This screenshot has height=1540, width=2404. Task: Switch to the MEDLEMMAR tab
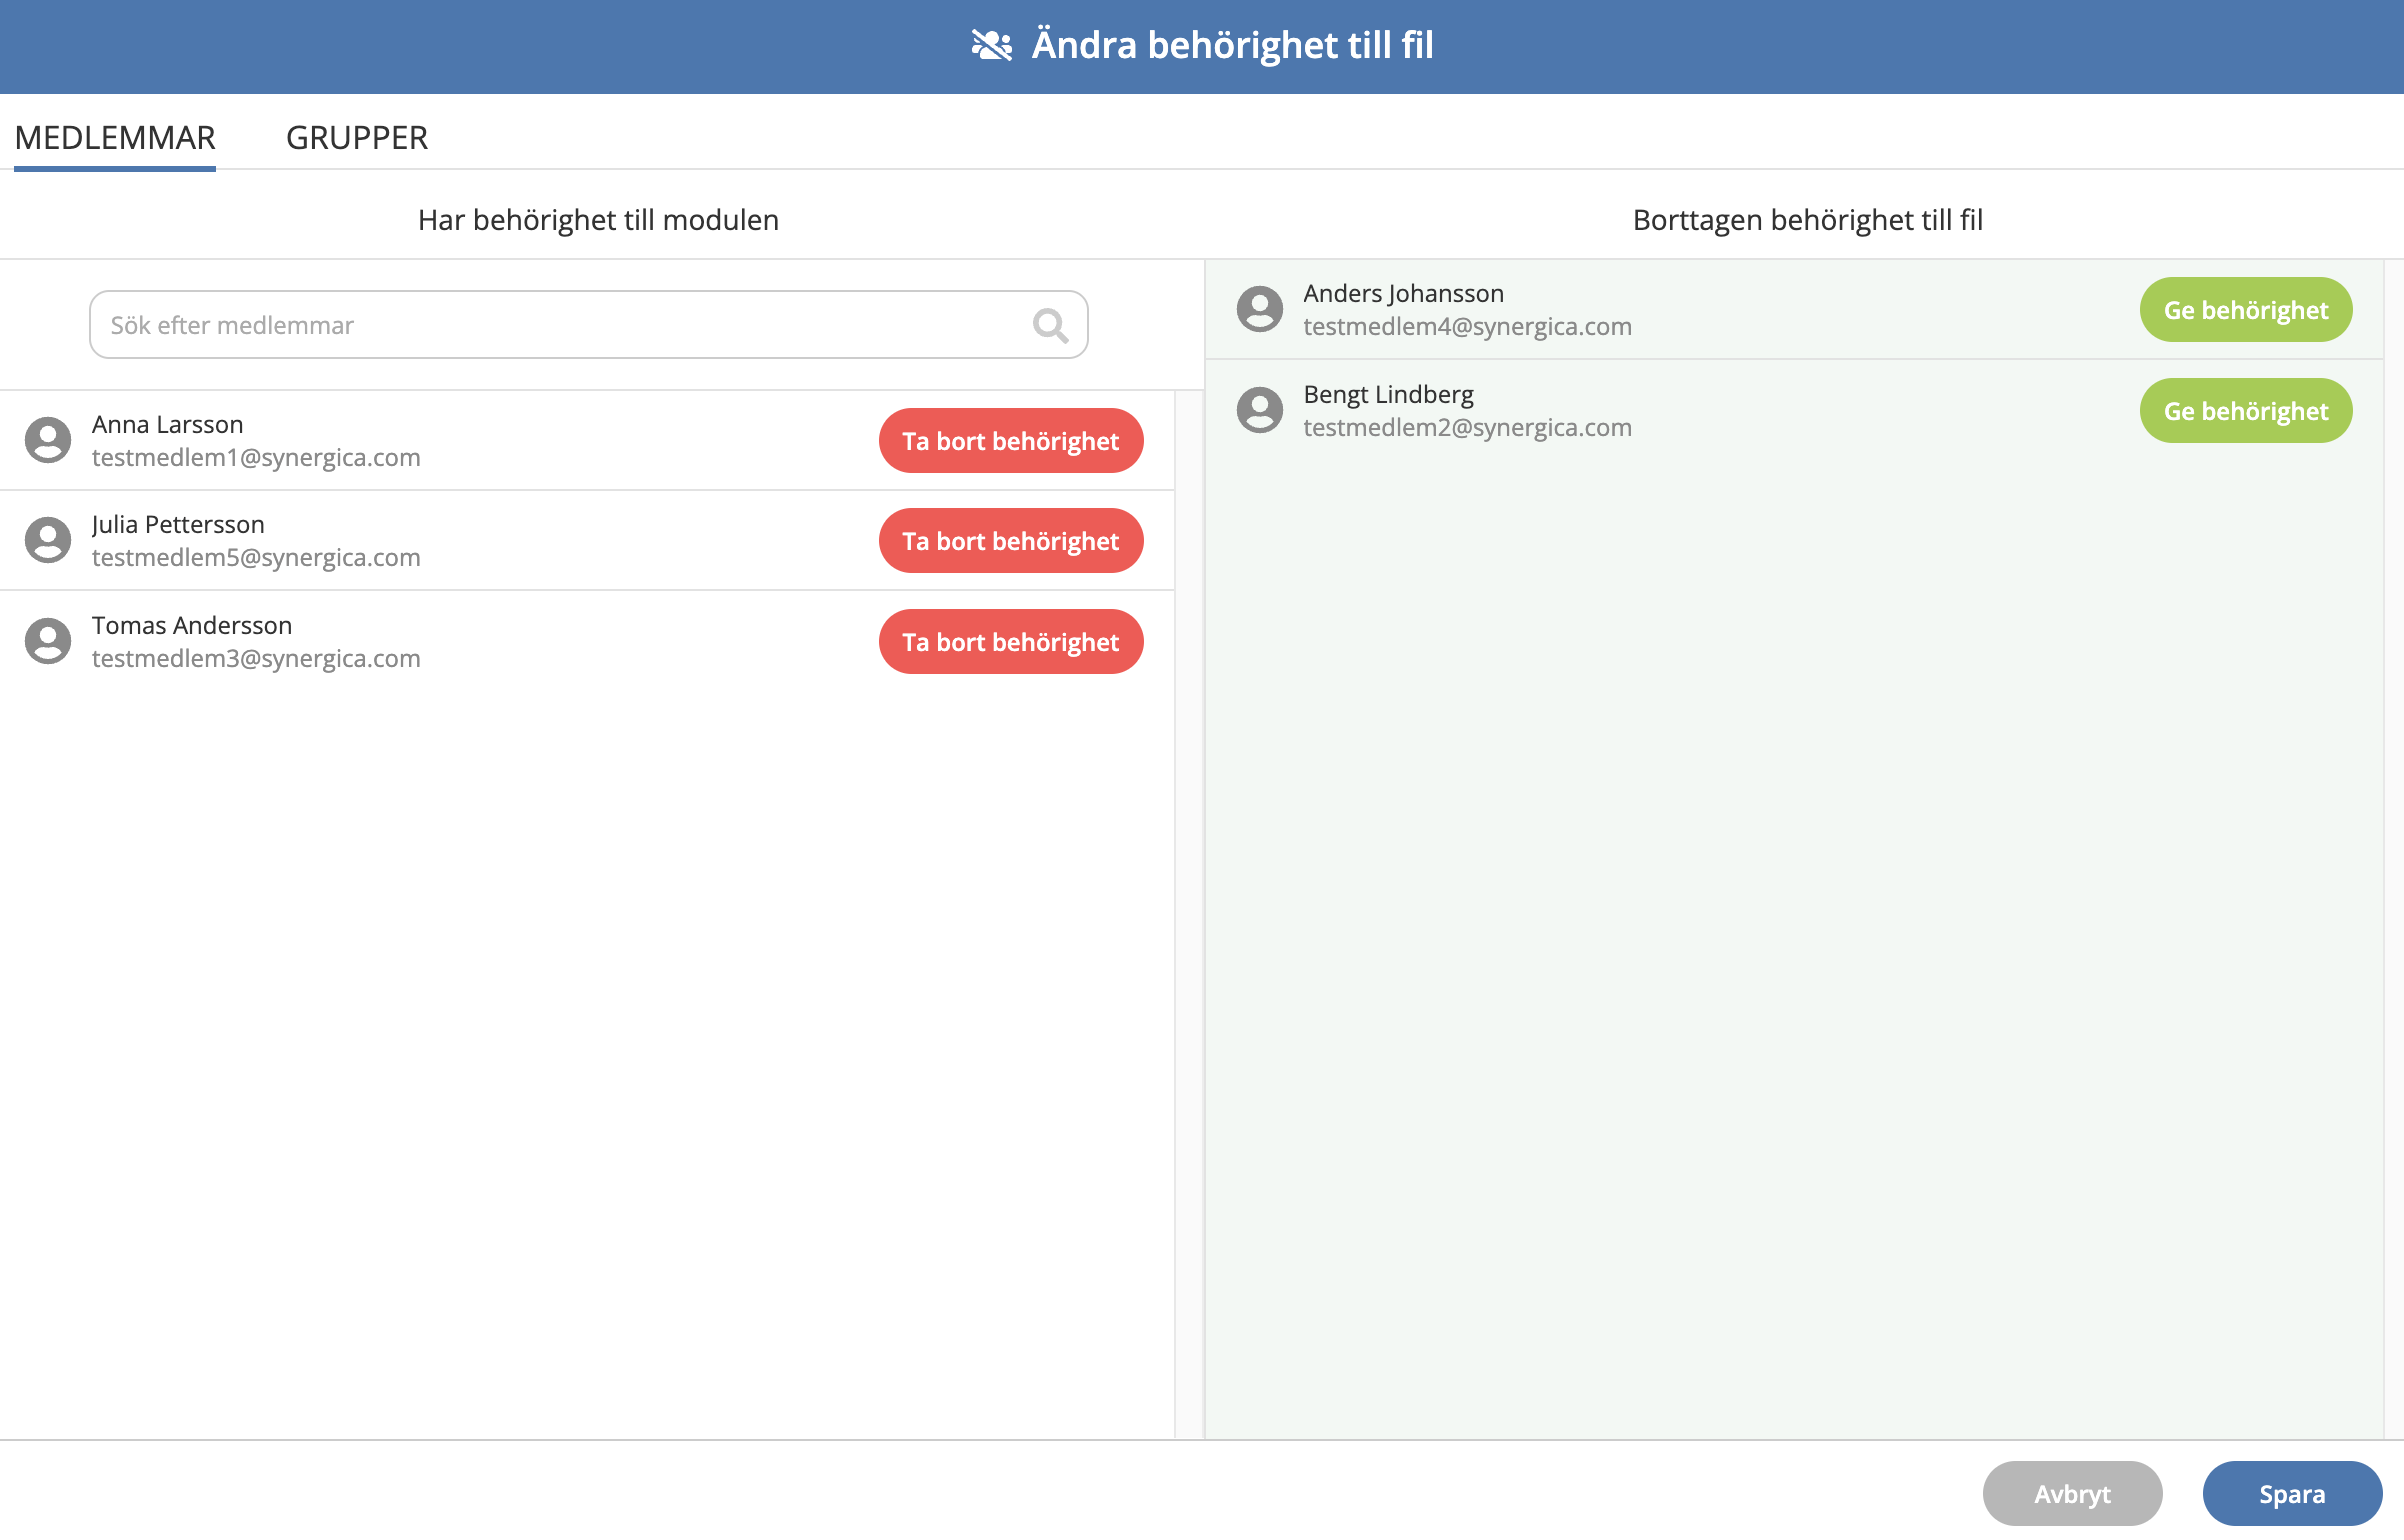coord(115,138)
